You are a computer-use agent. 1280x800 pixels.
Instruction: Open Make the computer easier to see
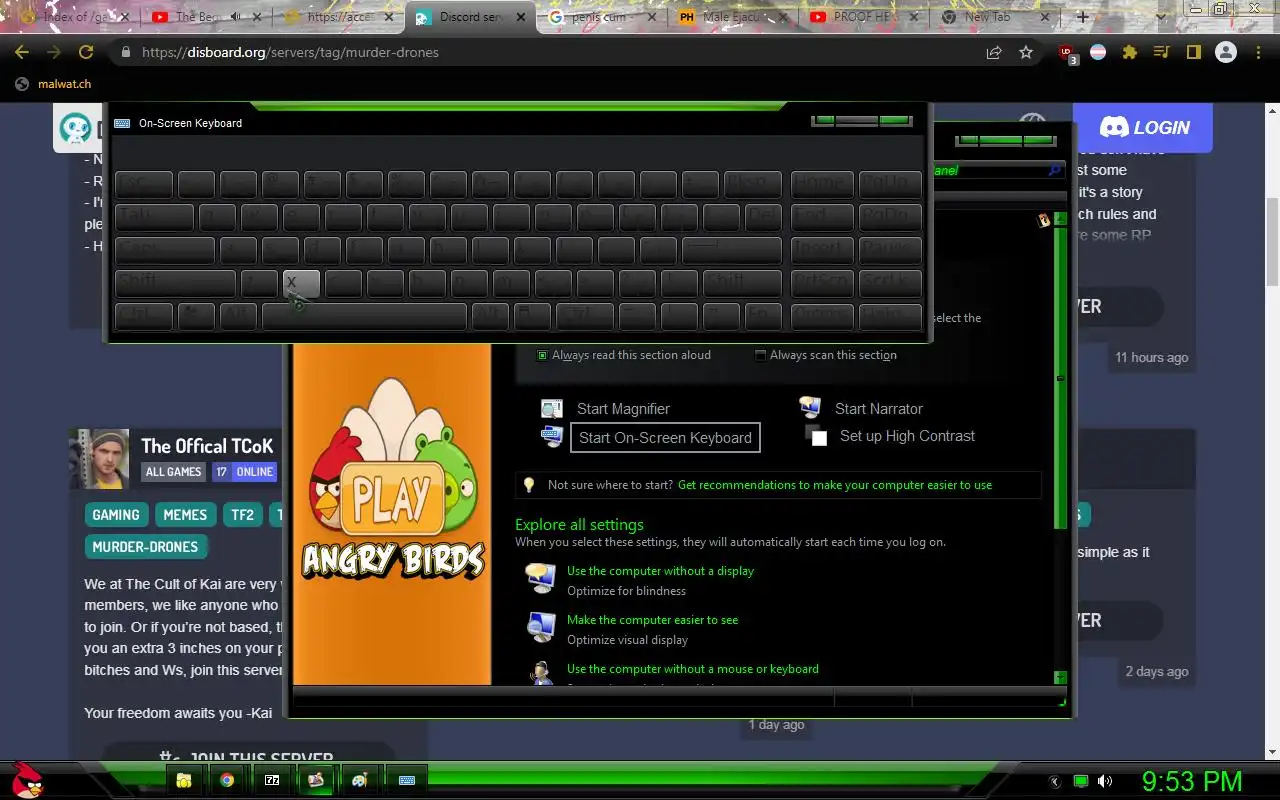[x=652, y=620]
